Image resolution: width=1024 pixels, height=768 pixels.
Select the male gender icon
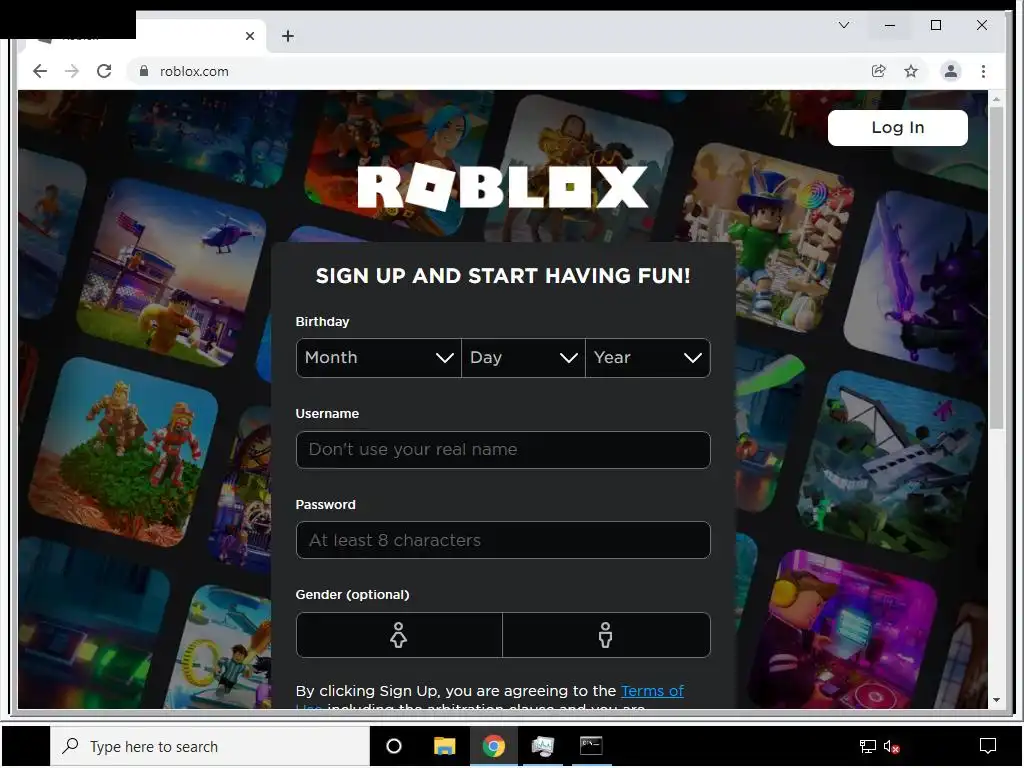(606, 635)
